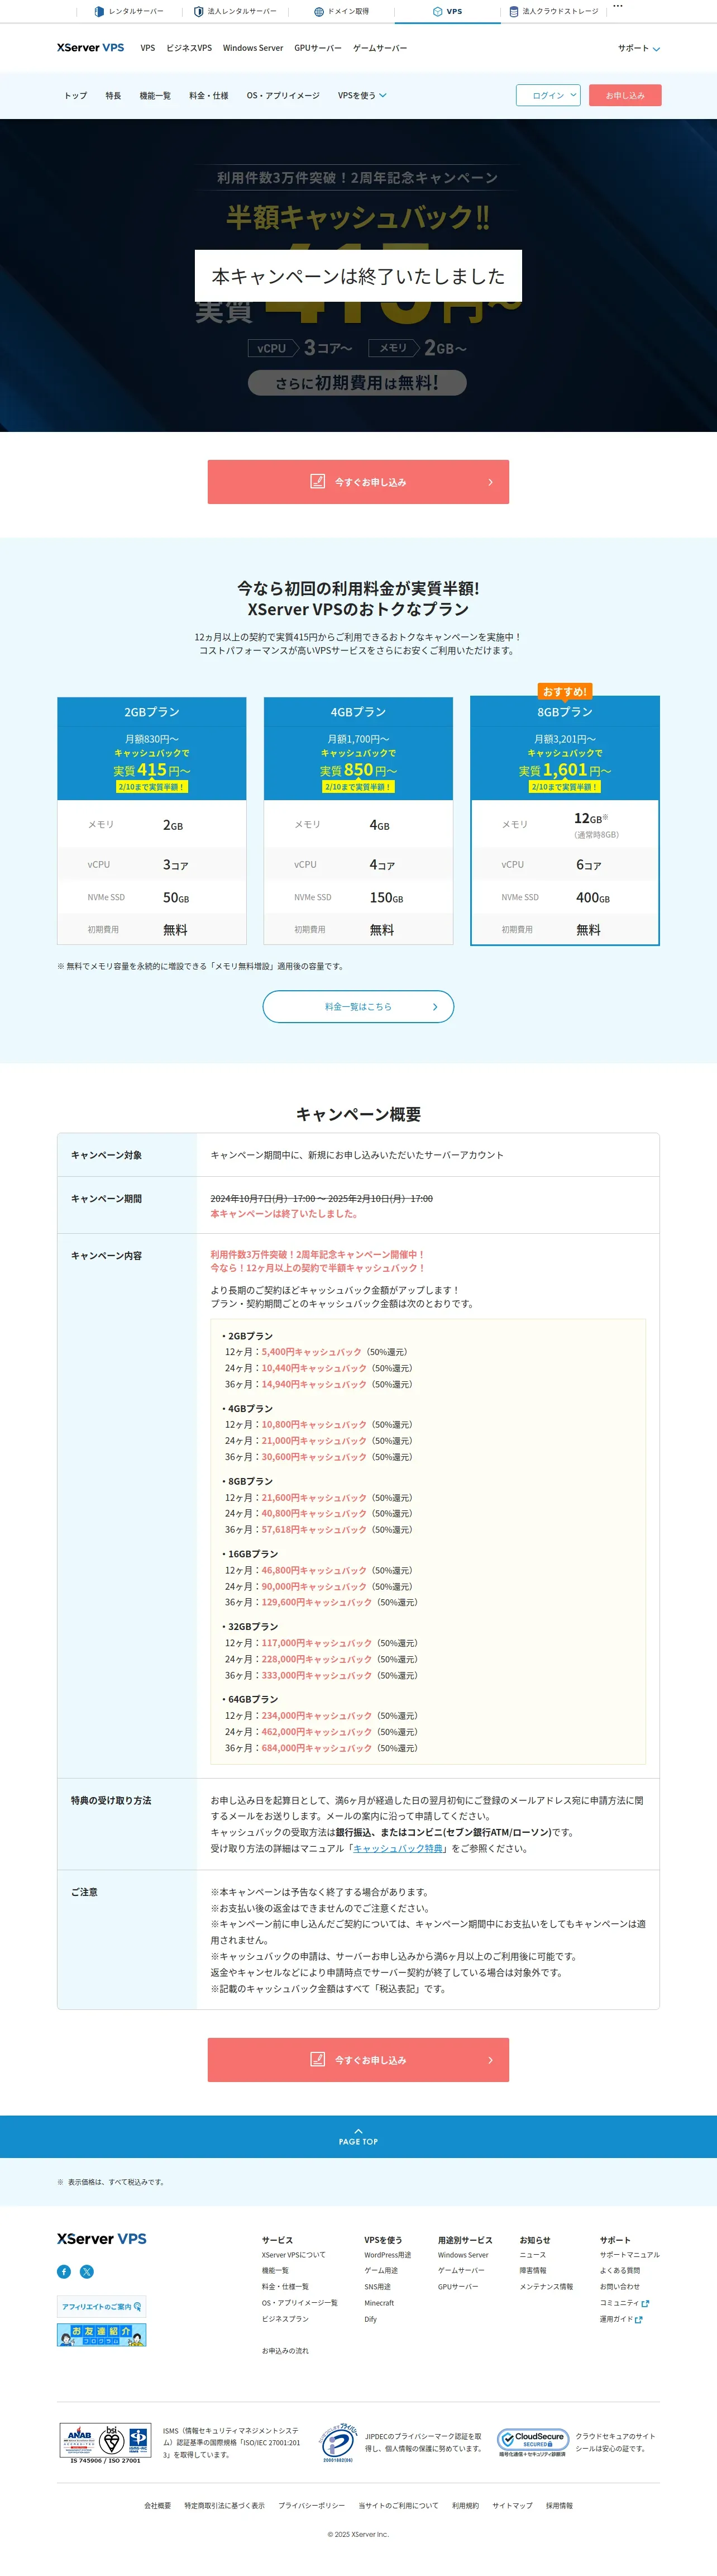The height and width of the screenshot is (2576, 717).
Task: Open the GPUサーバー header menu item
Action: (318, 48)
